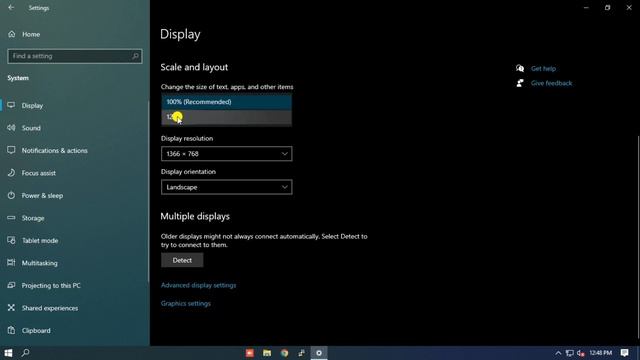Click the Shared experiences icon
This screenshot has width=640, height=360.
[x=11, y=308]
